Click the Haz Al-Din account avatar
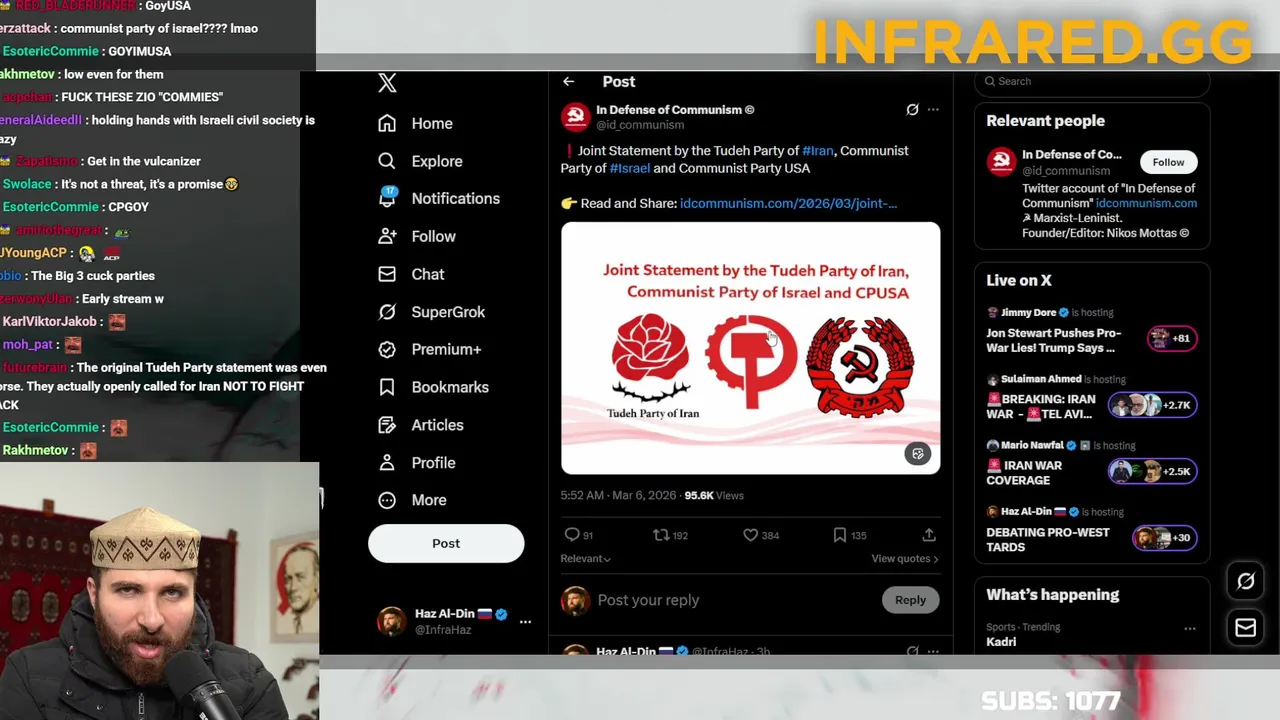This screenshot has height=720, width=1280. tap(391, 621)
